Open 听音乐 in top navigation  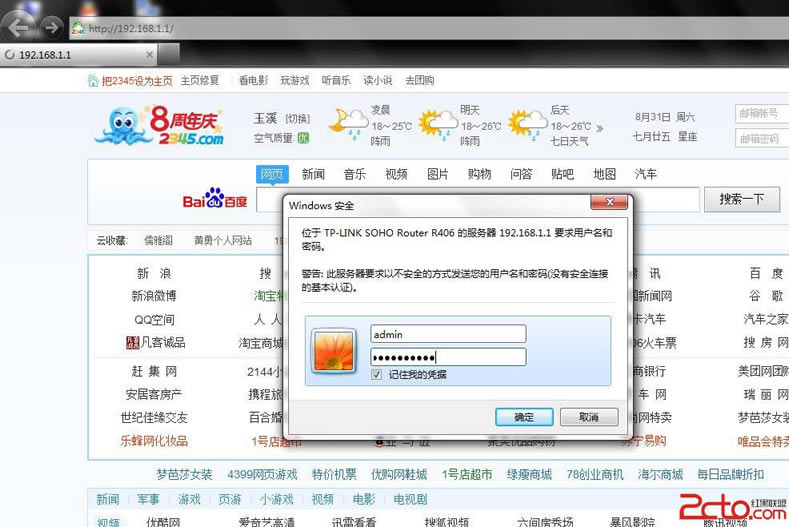click(x=336, y=81)
